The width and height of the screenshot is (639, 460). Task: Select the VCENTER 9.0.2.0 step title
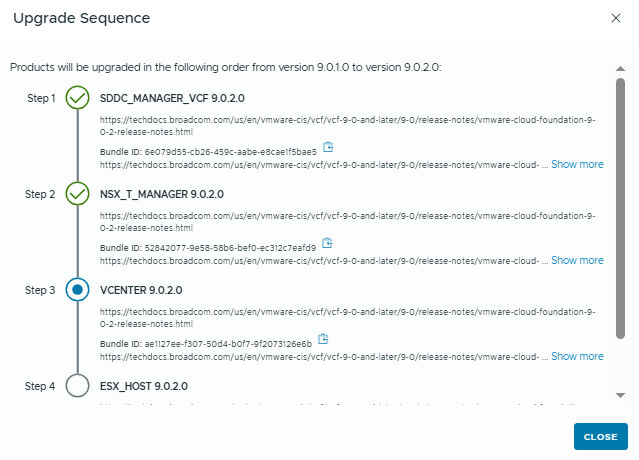click(141, 290)
